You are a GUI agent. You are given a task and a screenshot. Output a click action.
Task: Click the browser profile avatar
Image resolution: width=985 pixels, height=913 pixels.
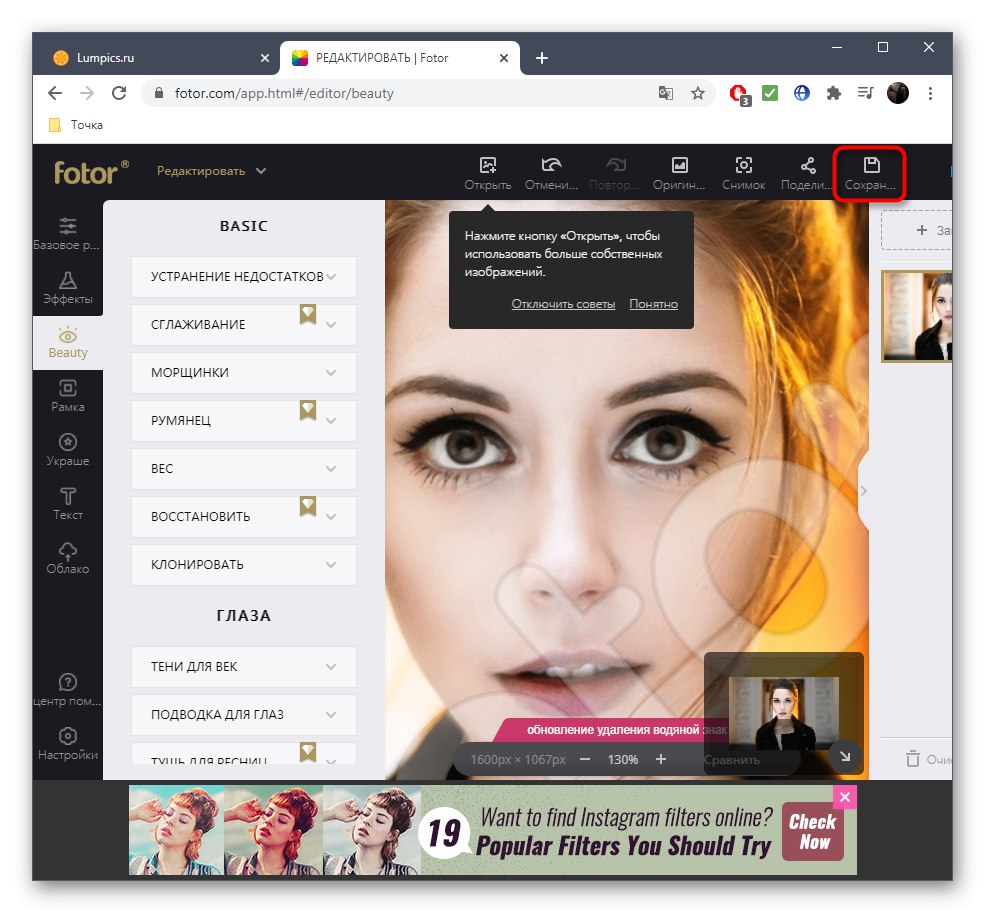(x=898, y=93)
